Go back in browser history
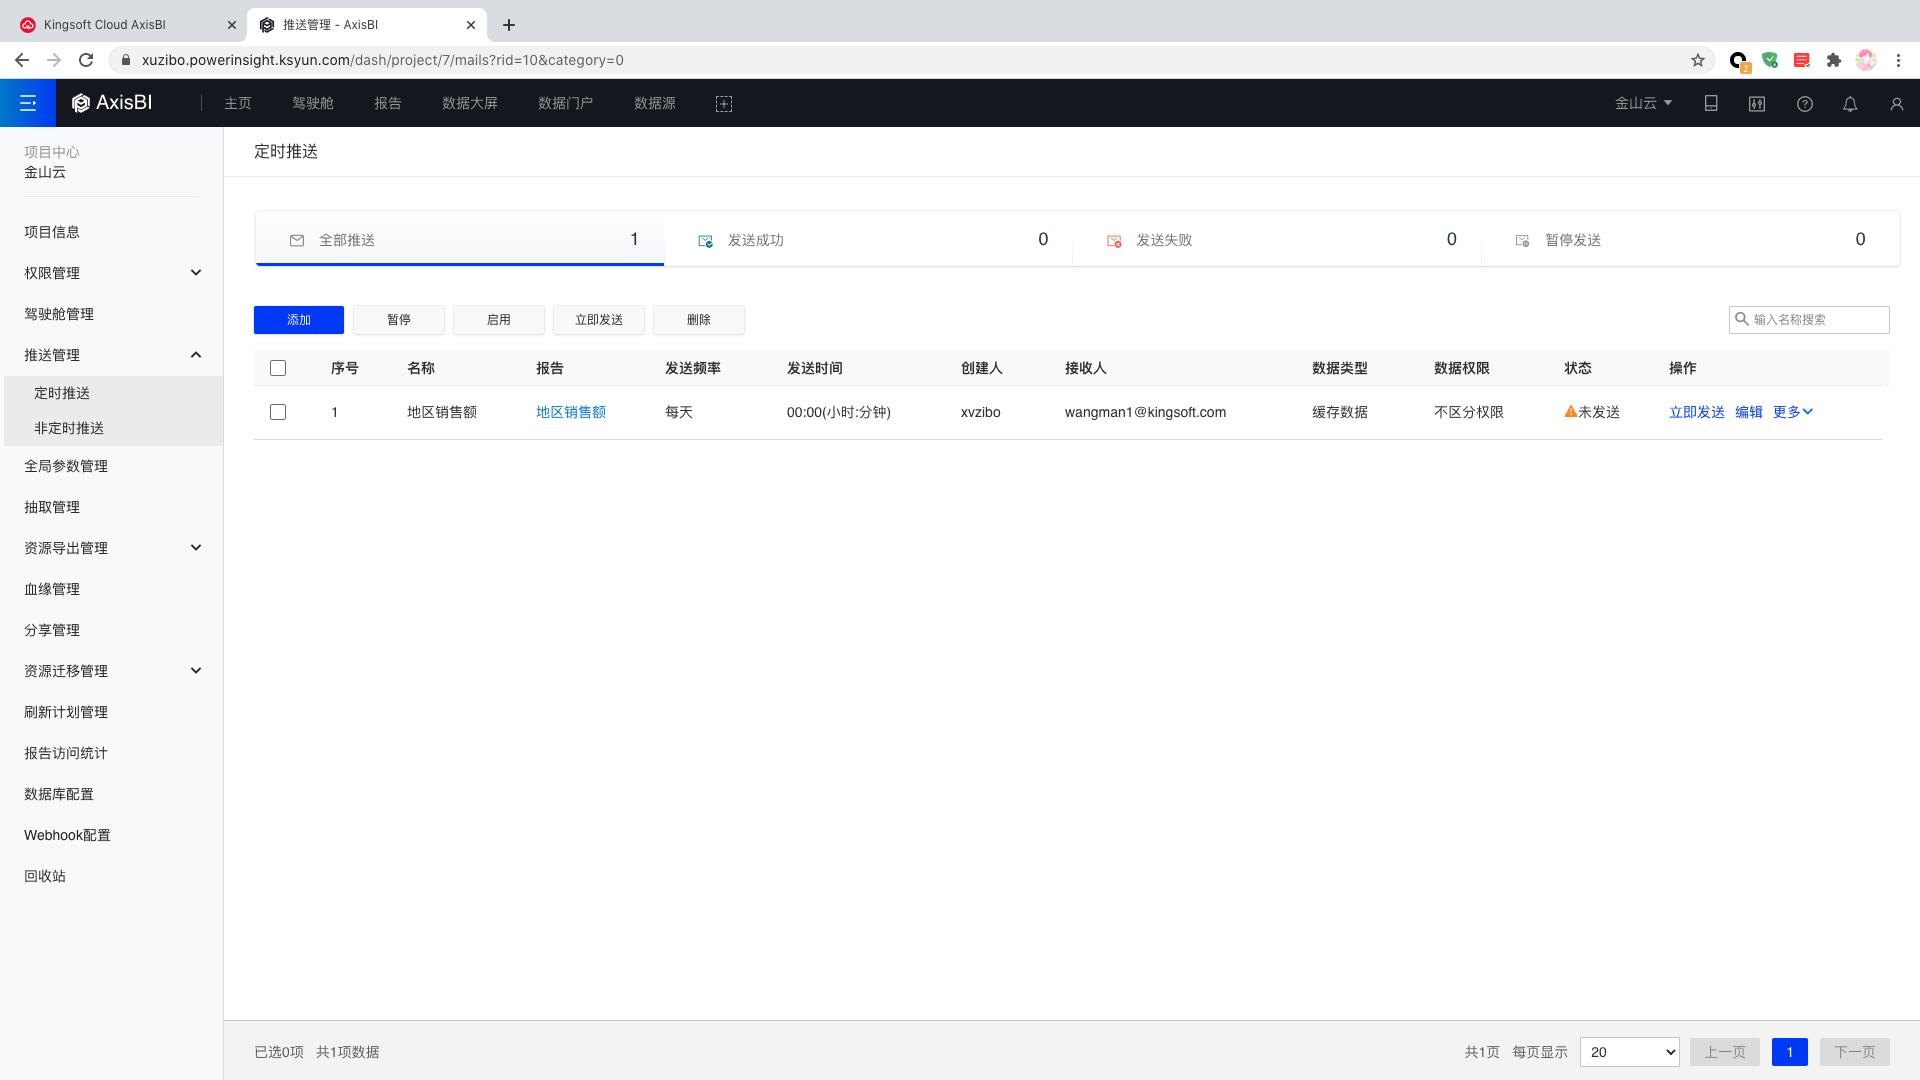Image resolution: width=1920 pixels, height=1080 pixels. pyautogui.click(x=22, y=60)
